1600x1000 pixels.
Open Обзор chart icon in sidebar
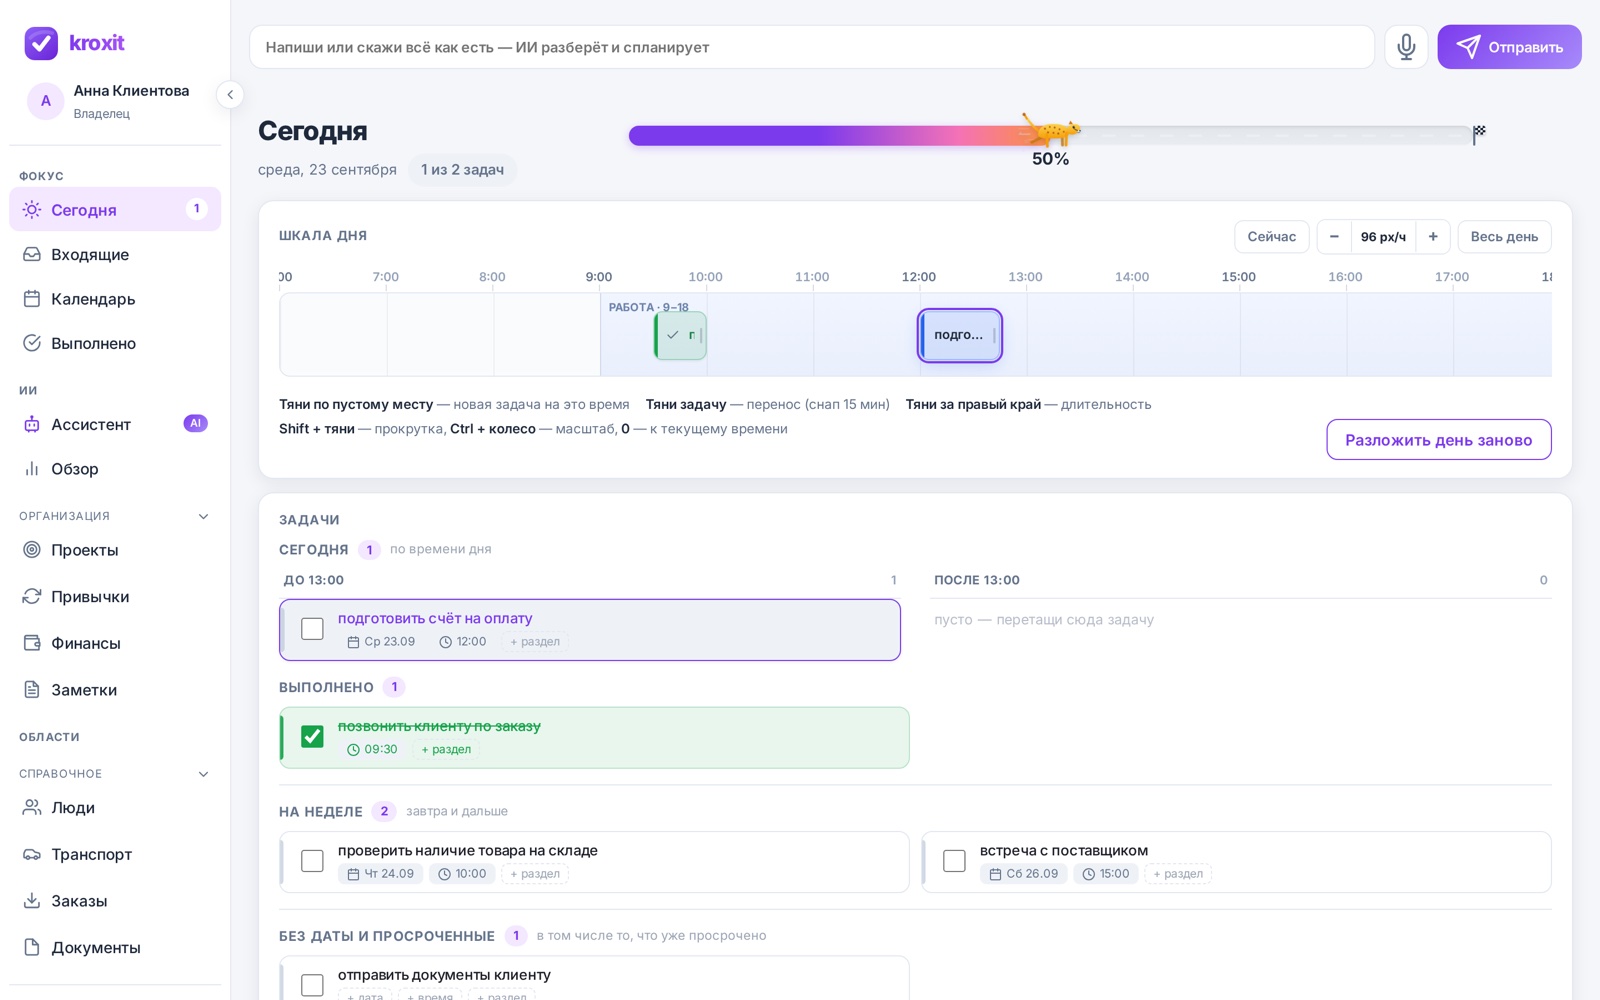(x=32, y=468)
